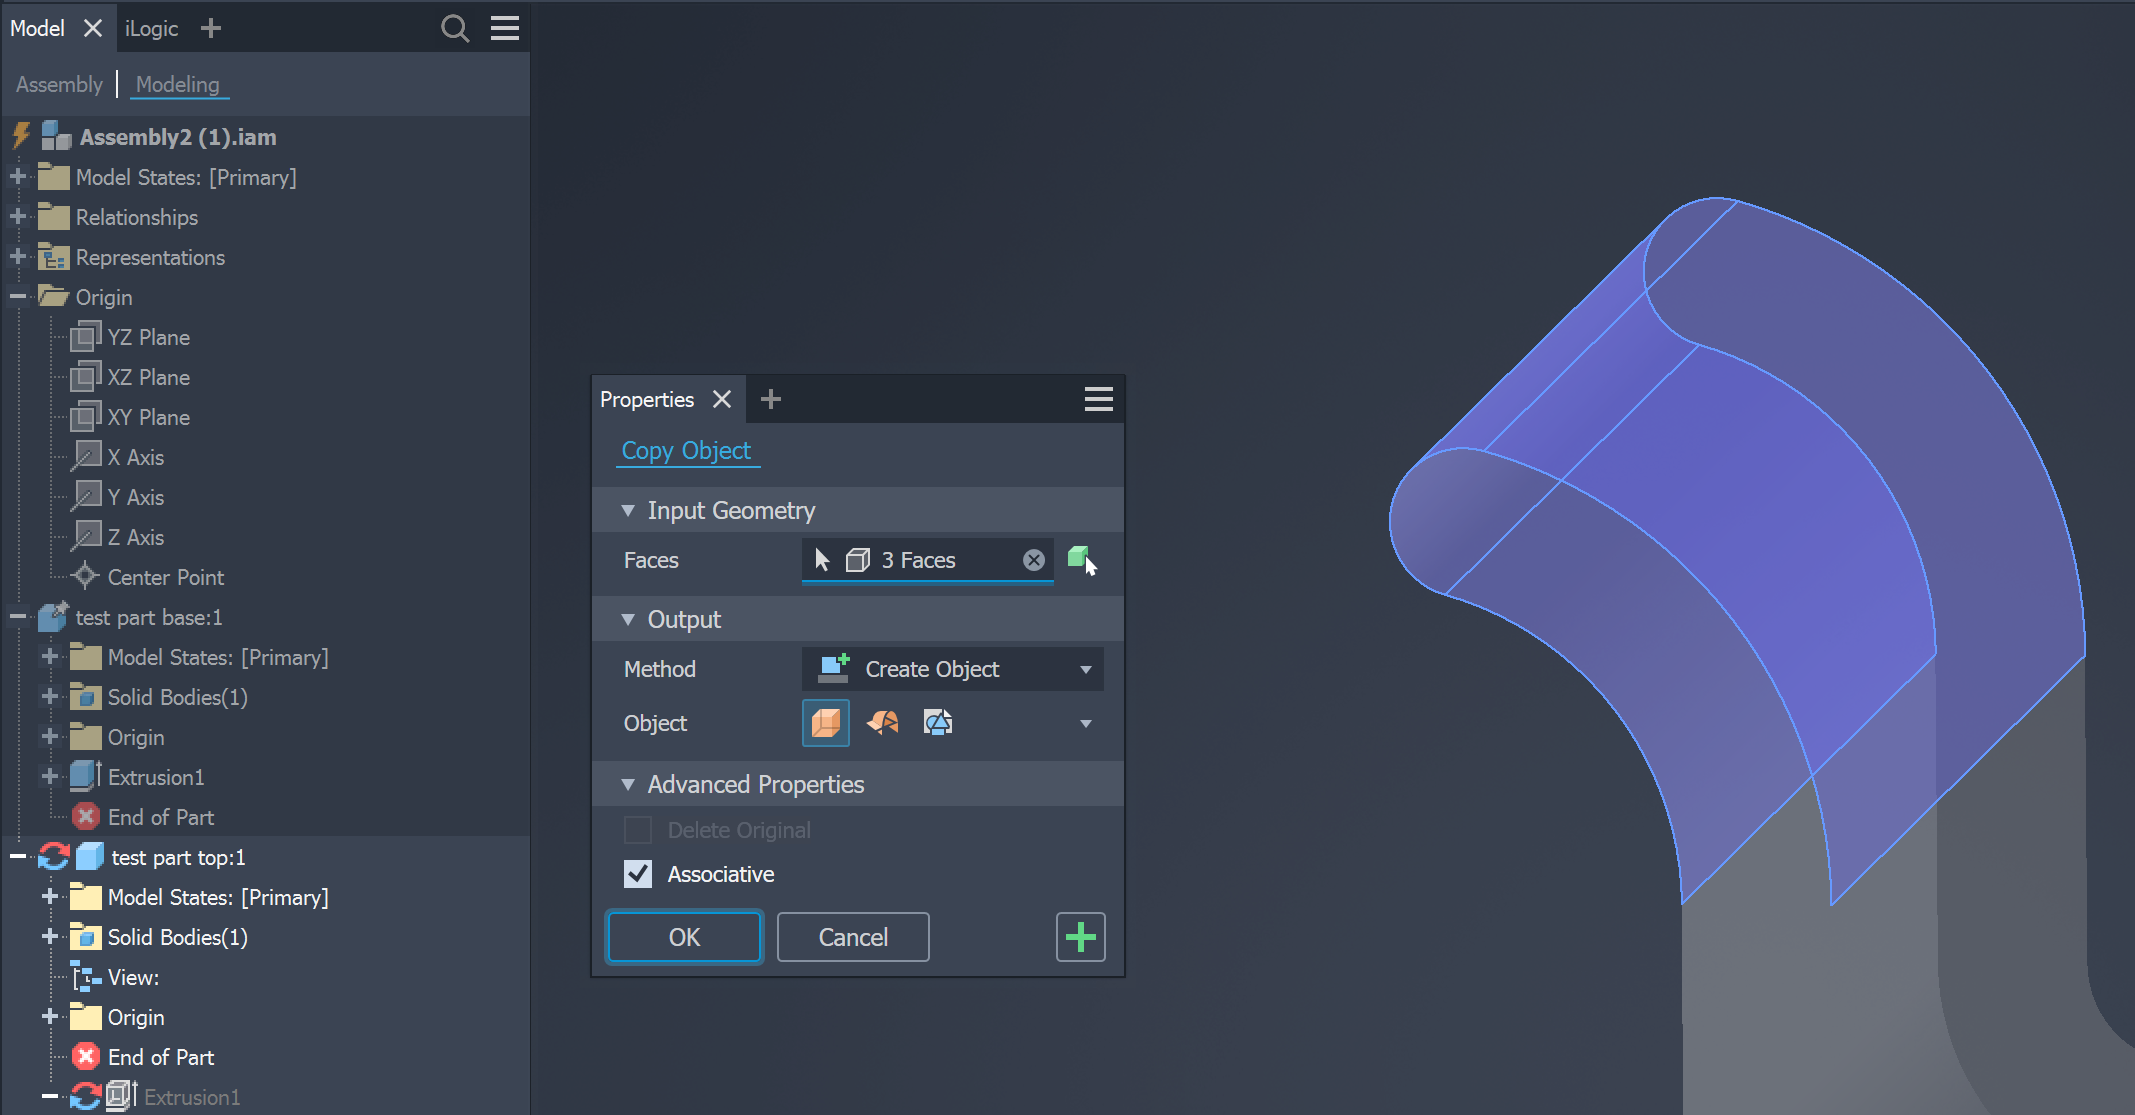The image size is (2135, 1115).
Task: Clear the 3 Faces selection
Action: pos(1034,560)
